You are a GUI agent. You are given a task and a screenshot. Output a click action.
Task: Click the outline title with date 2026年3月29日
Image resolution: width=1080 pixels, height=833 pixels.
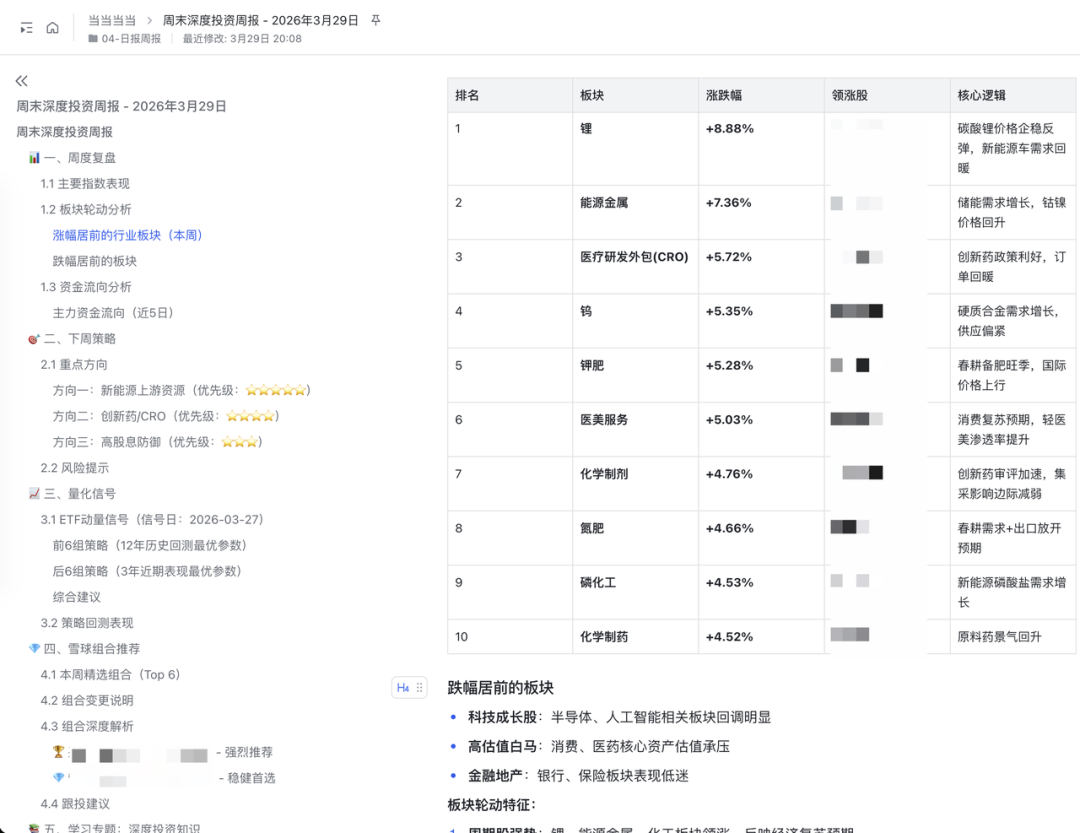point(121,106)
